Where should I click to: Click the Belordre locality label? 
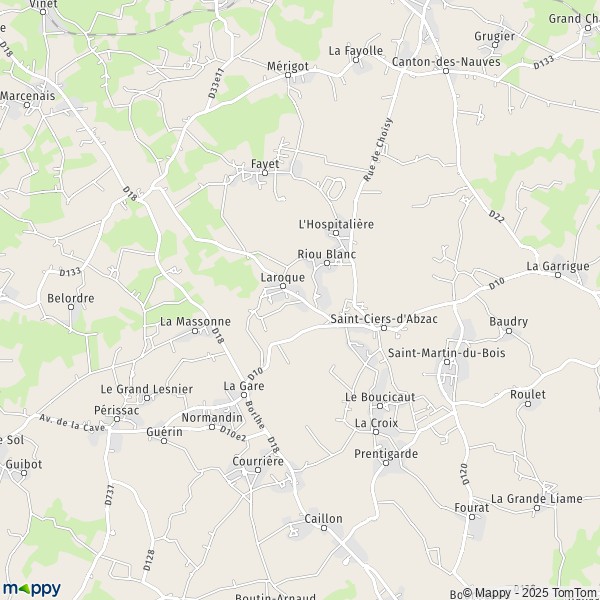(x=71, y=298)
